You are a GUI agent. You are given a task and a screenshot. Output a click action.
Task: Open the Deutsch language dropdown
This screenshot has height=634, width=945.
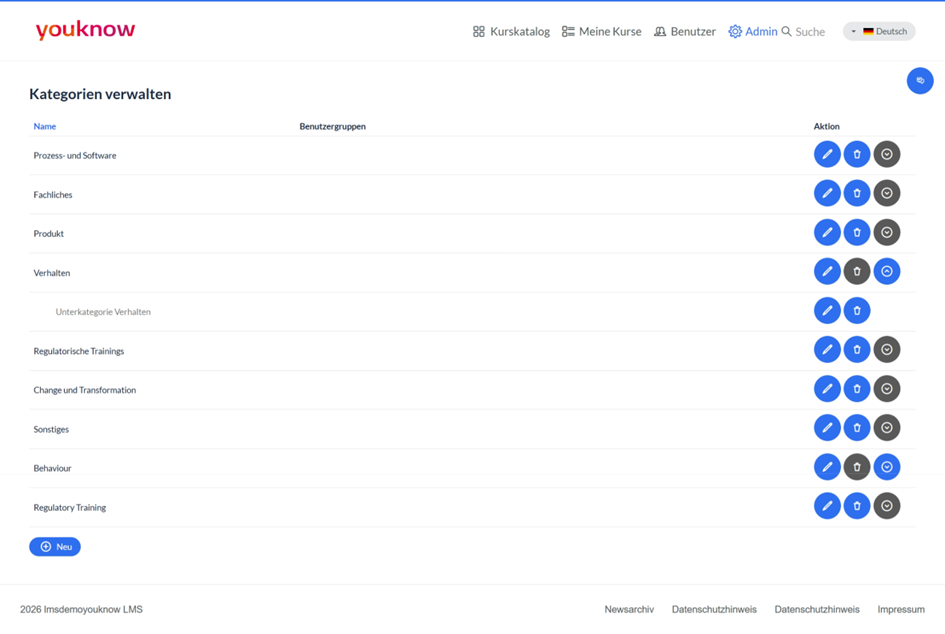pos(879,31)
